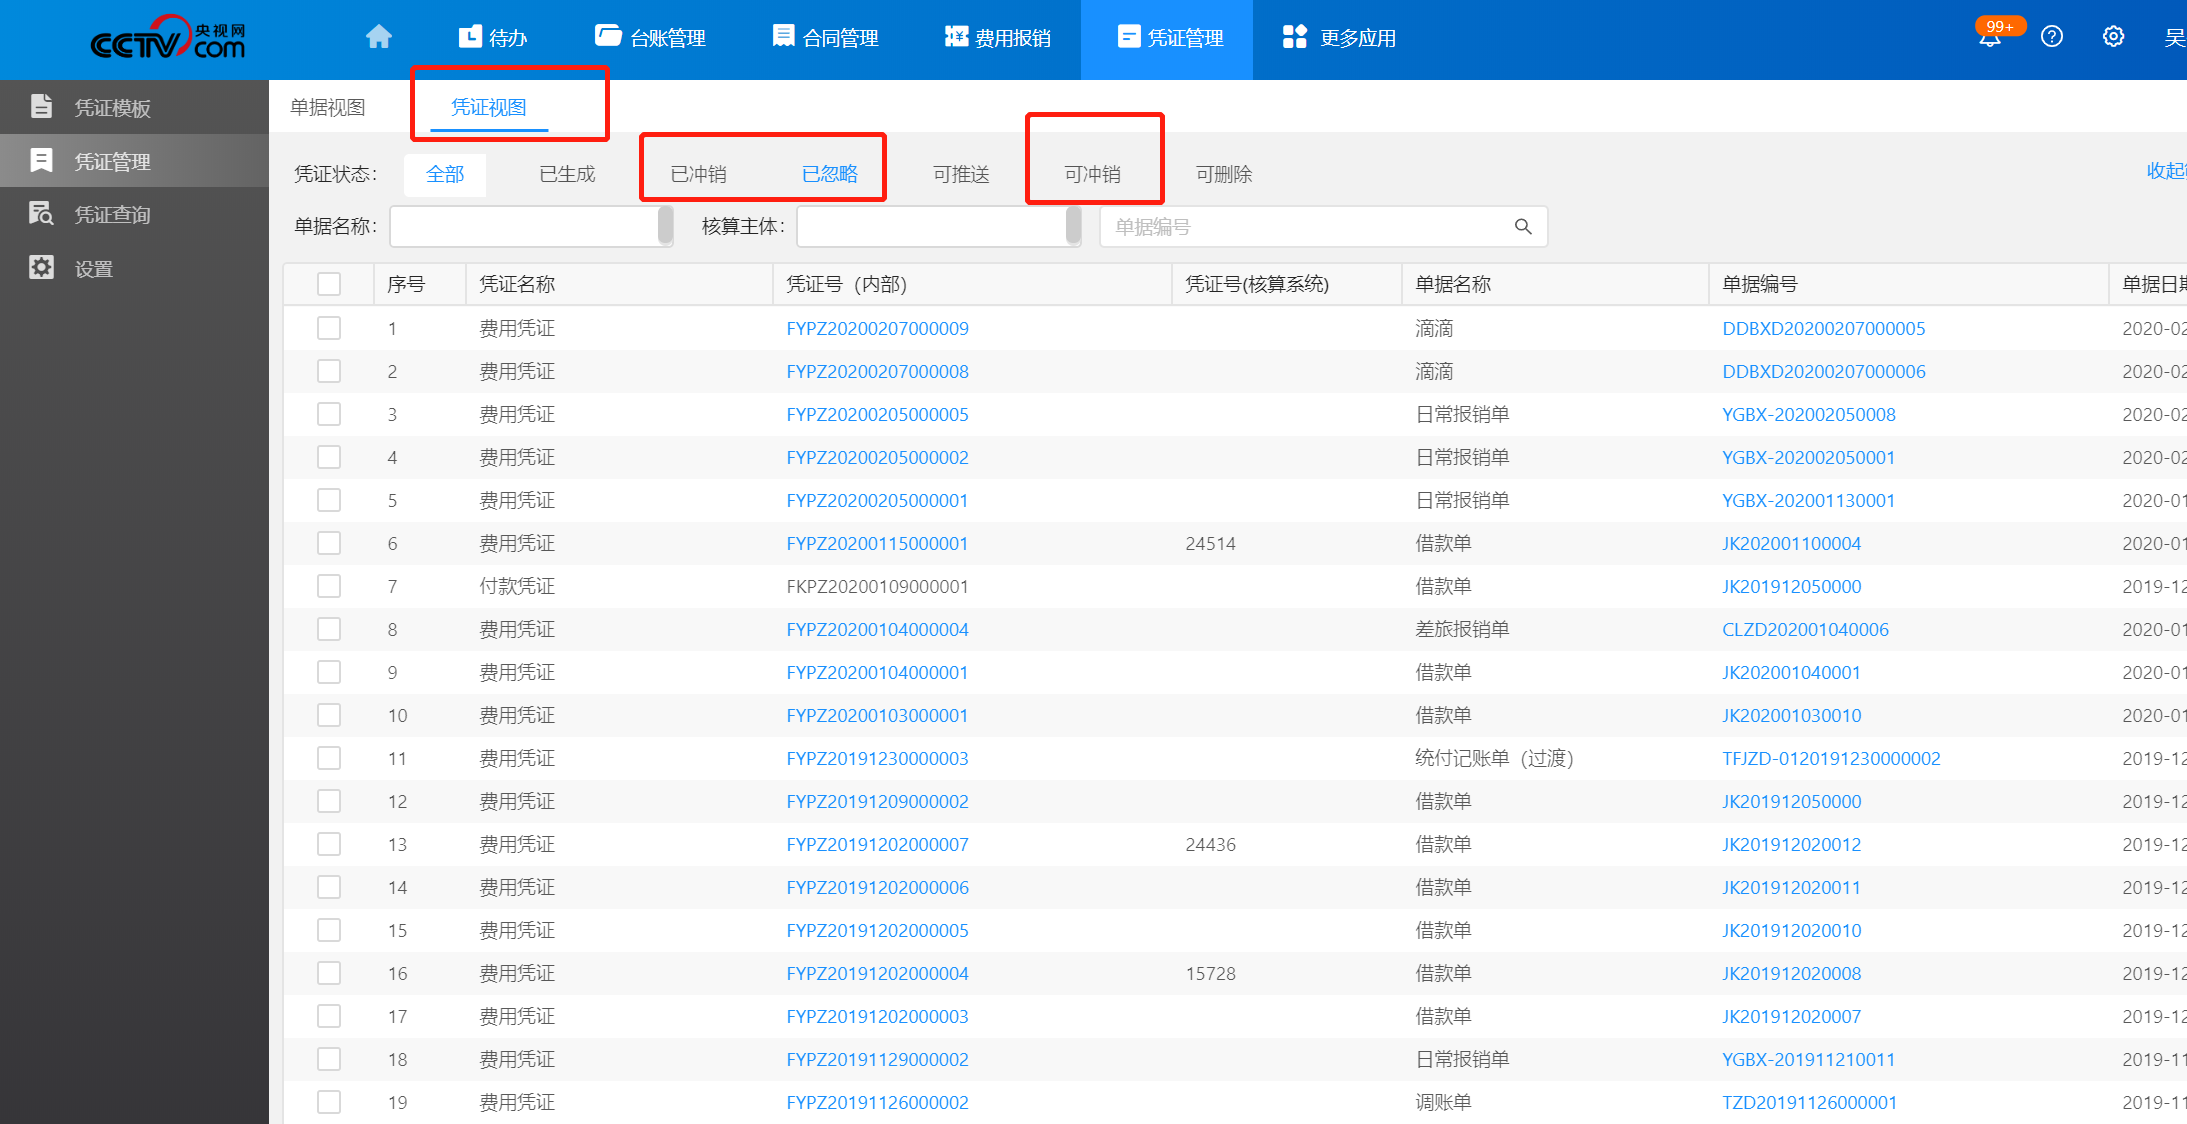The height and width of the screenshot is (1124, 2187).
Task: Open voucher link FYPZ20191129000002
Action: point(877,1059)
